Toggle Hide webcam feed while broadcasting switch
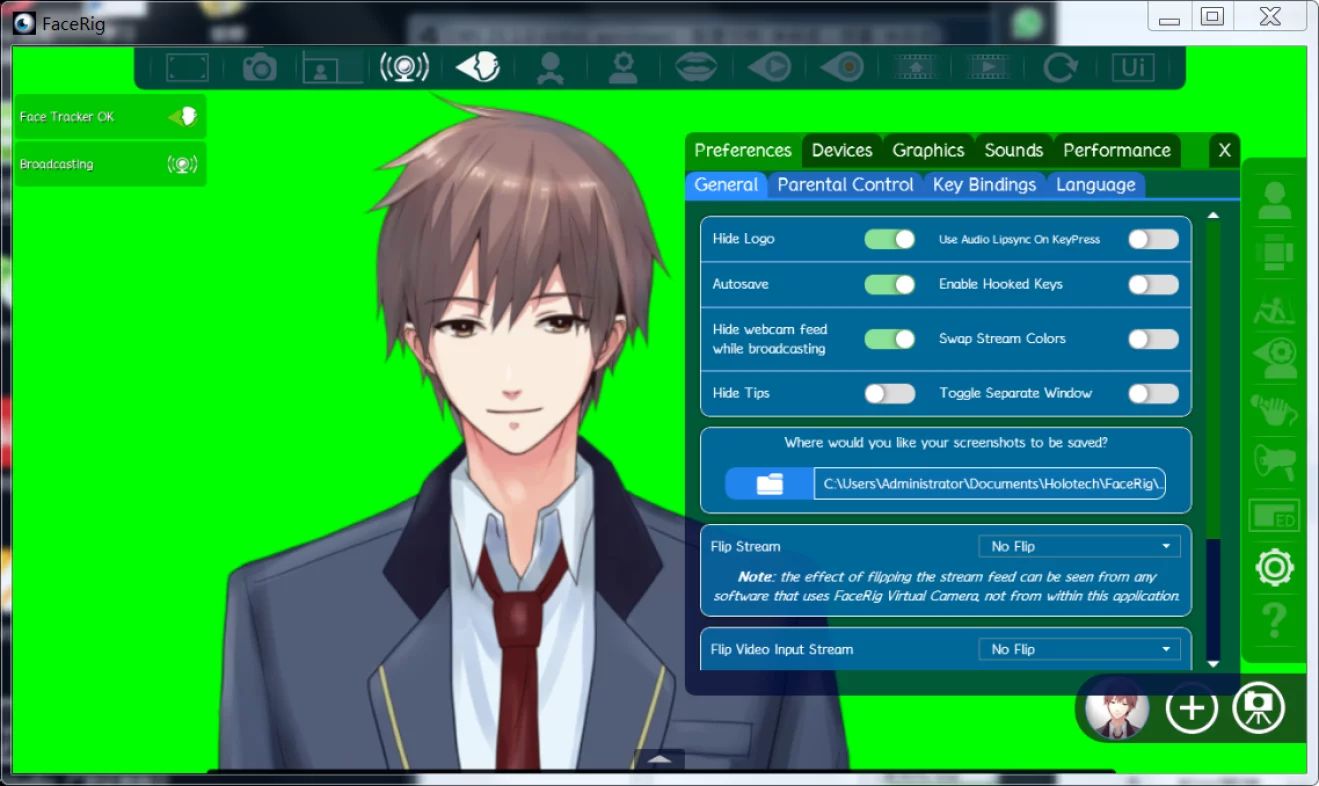This screenshot has height=786, width=1319. coord(890,339)
